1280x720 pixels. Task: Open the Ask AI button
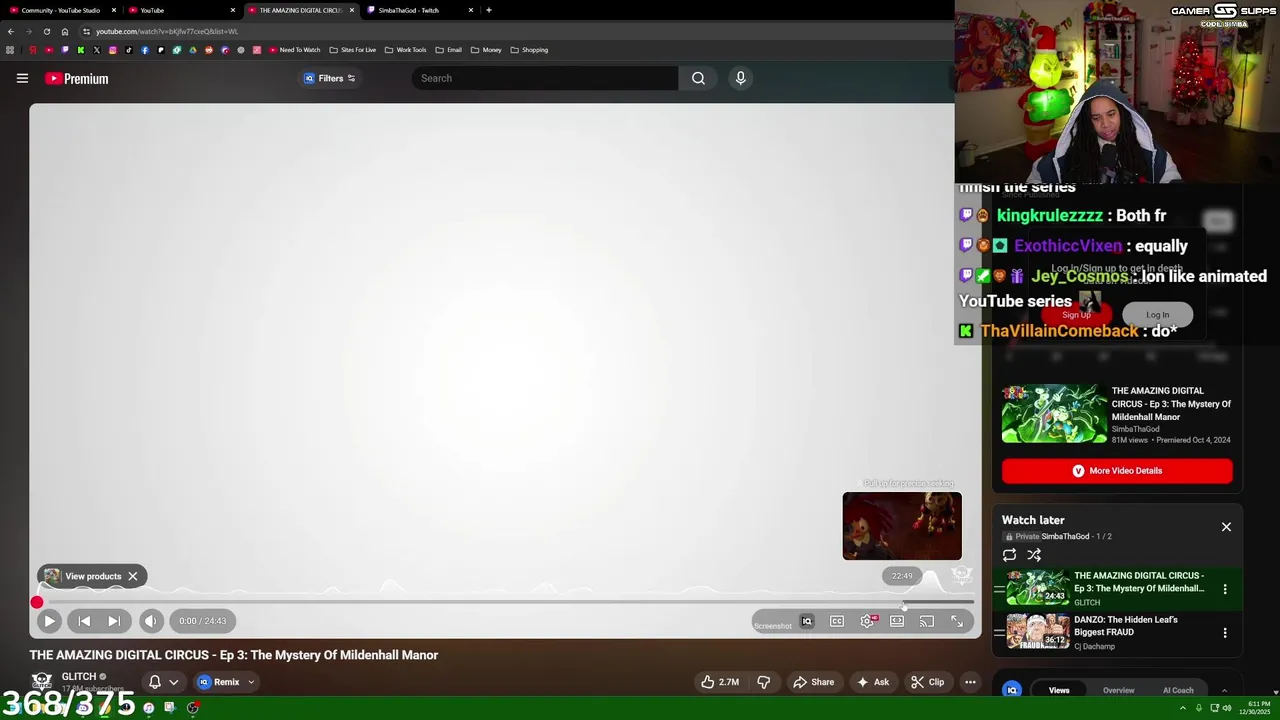[872, 682]
